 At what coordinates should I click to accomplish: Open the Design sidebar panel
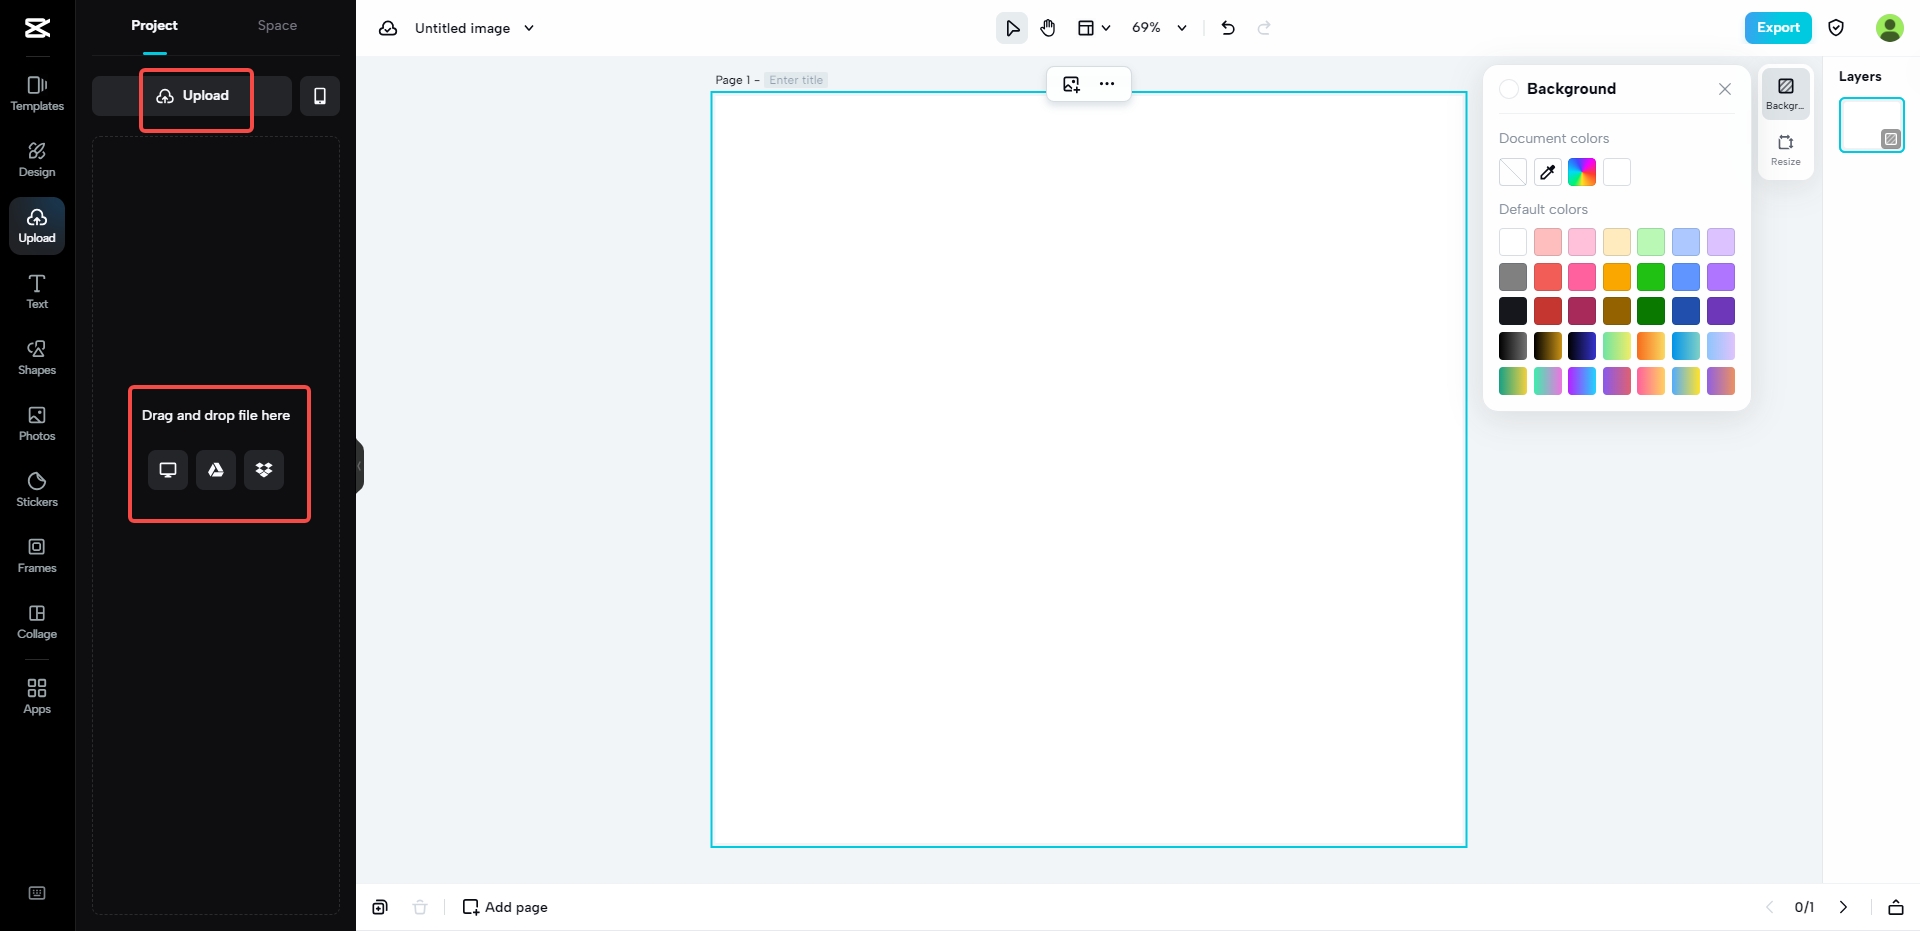tap(37, 160)
